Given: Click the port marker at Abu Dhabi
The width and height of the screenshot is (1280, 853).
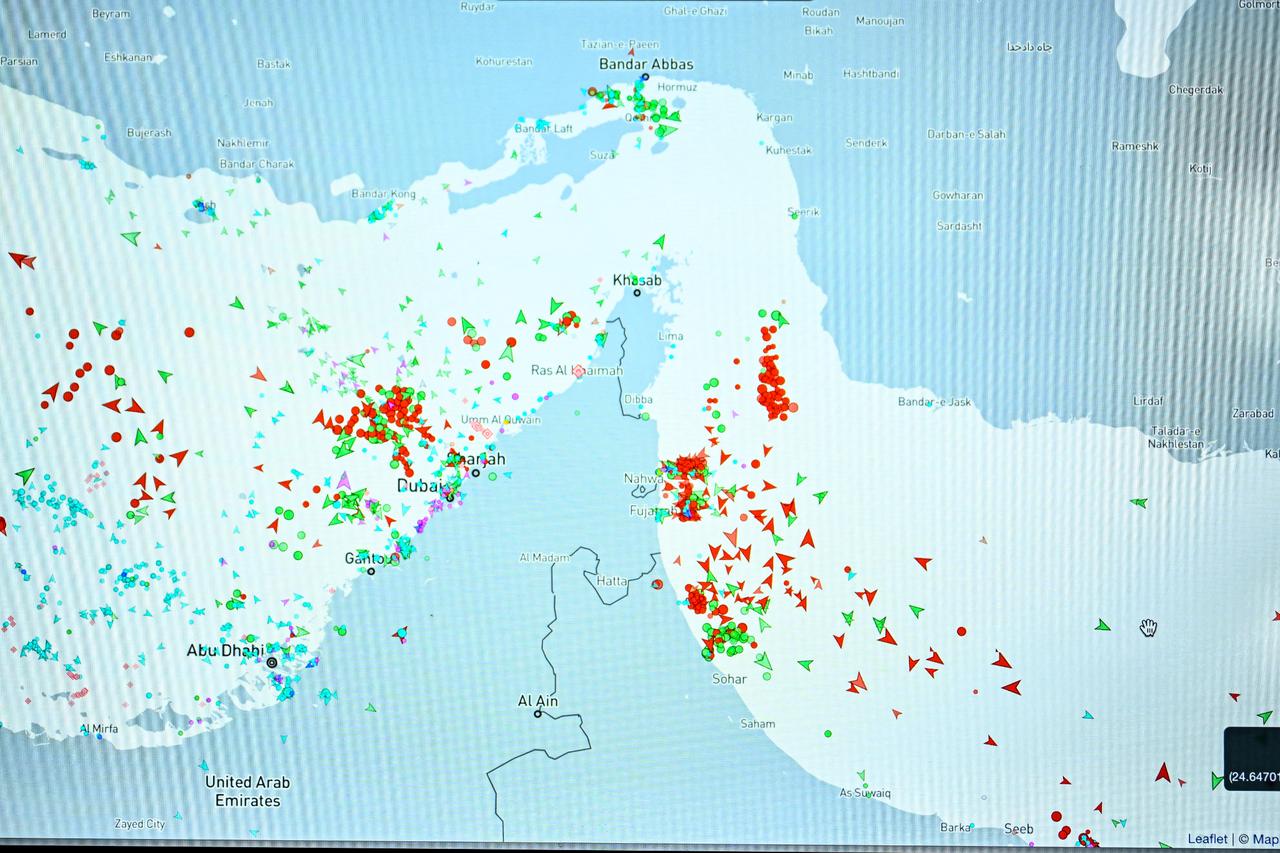Looking at the screenshot, I should (x=270, y=662).
